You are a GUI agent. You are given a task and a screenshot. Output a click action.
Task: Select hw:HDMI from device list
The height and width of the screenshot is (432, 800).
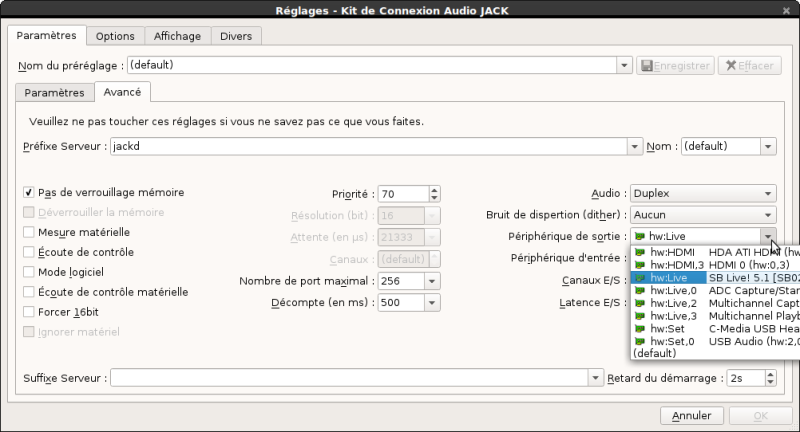[716, 252]
